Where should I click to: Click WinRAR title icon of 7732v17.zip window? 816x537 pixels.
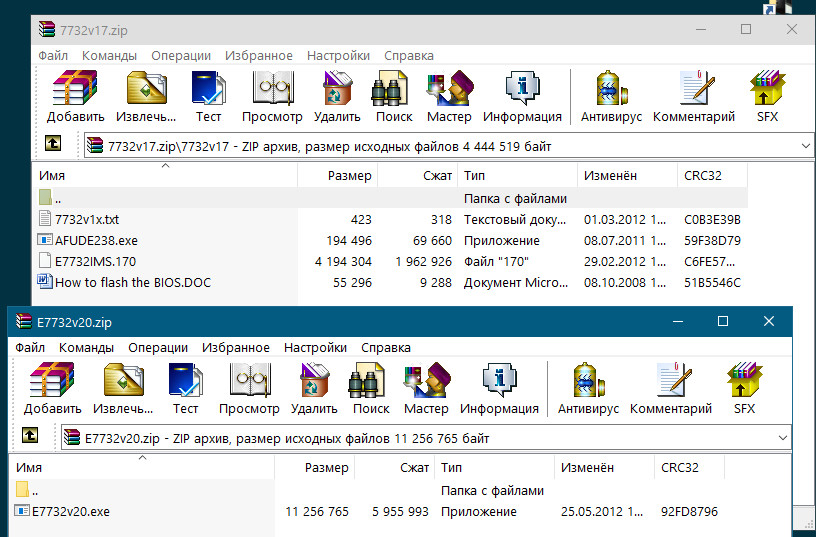[x=47, y=30]
